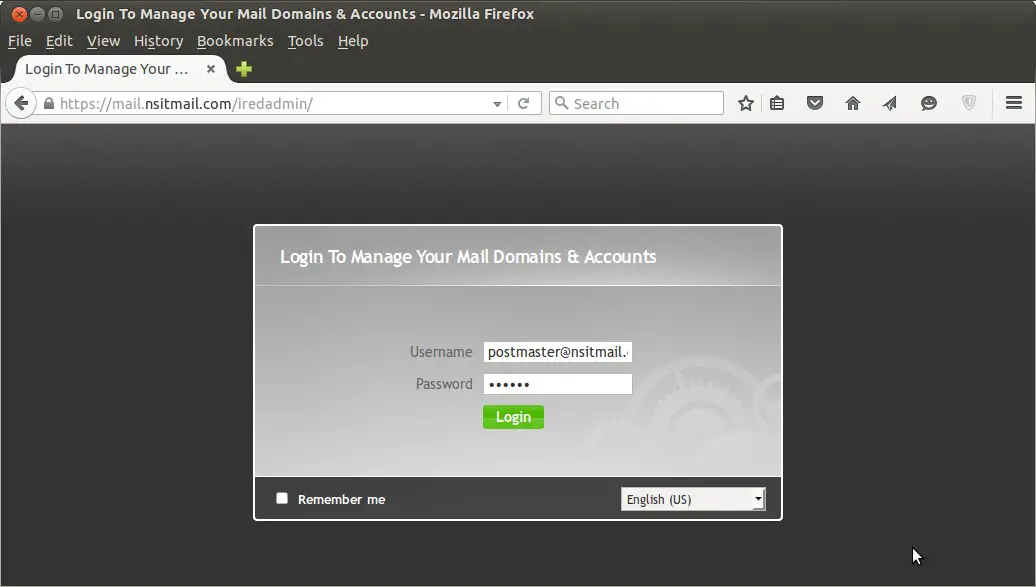Open the View menu

point(103,41)
